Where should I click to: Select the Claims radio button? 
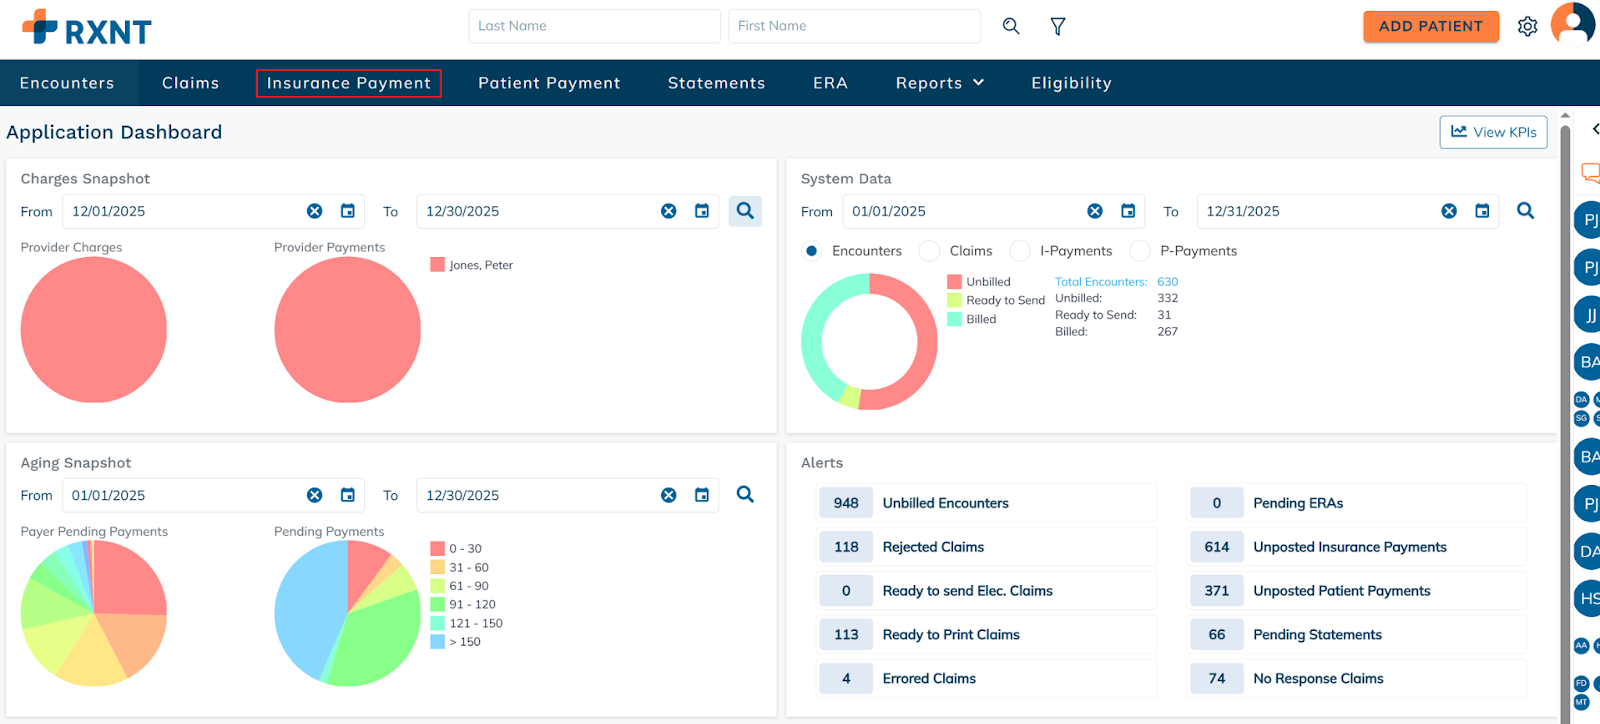(930, 251)
